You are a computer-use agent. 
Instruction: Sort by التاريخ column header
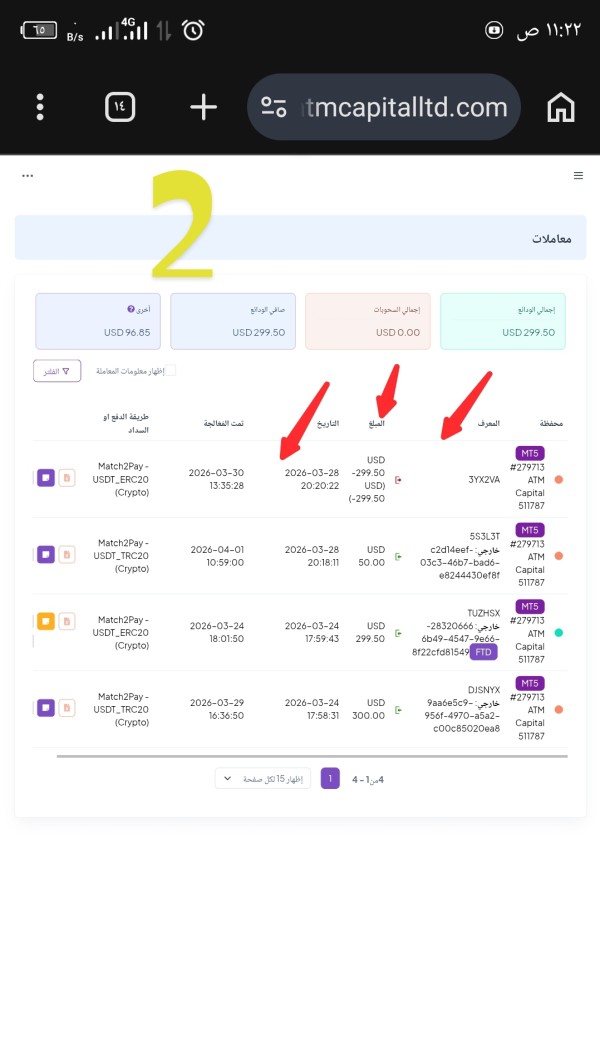click(327, 423)
